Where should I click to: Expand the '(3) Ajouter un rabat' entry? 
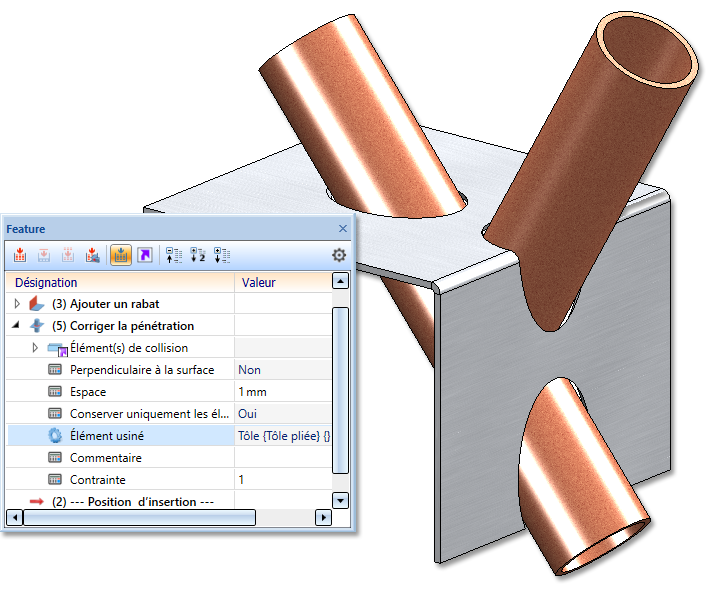(x=17, y=304)
